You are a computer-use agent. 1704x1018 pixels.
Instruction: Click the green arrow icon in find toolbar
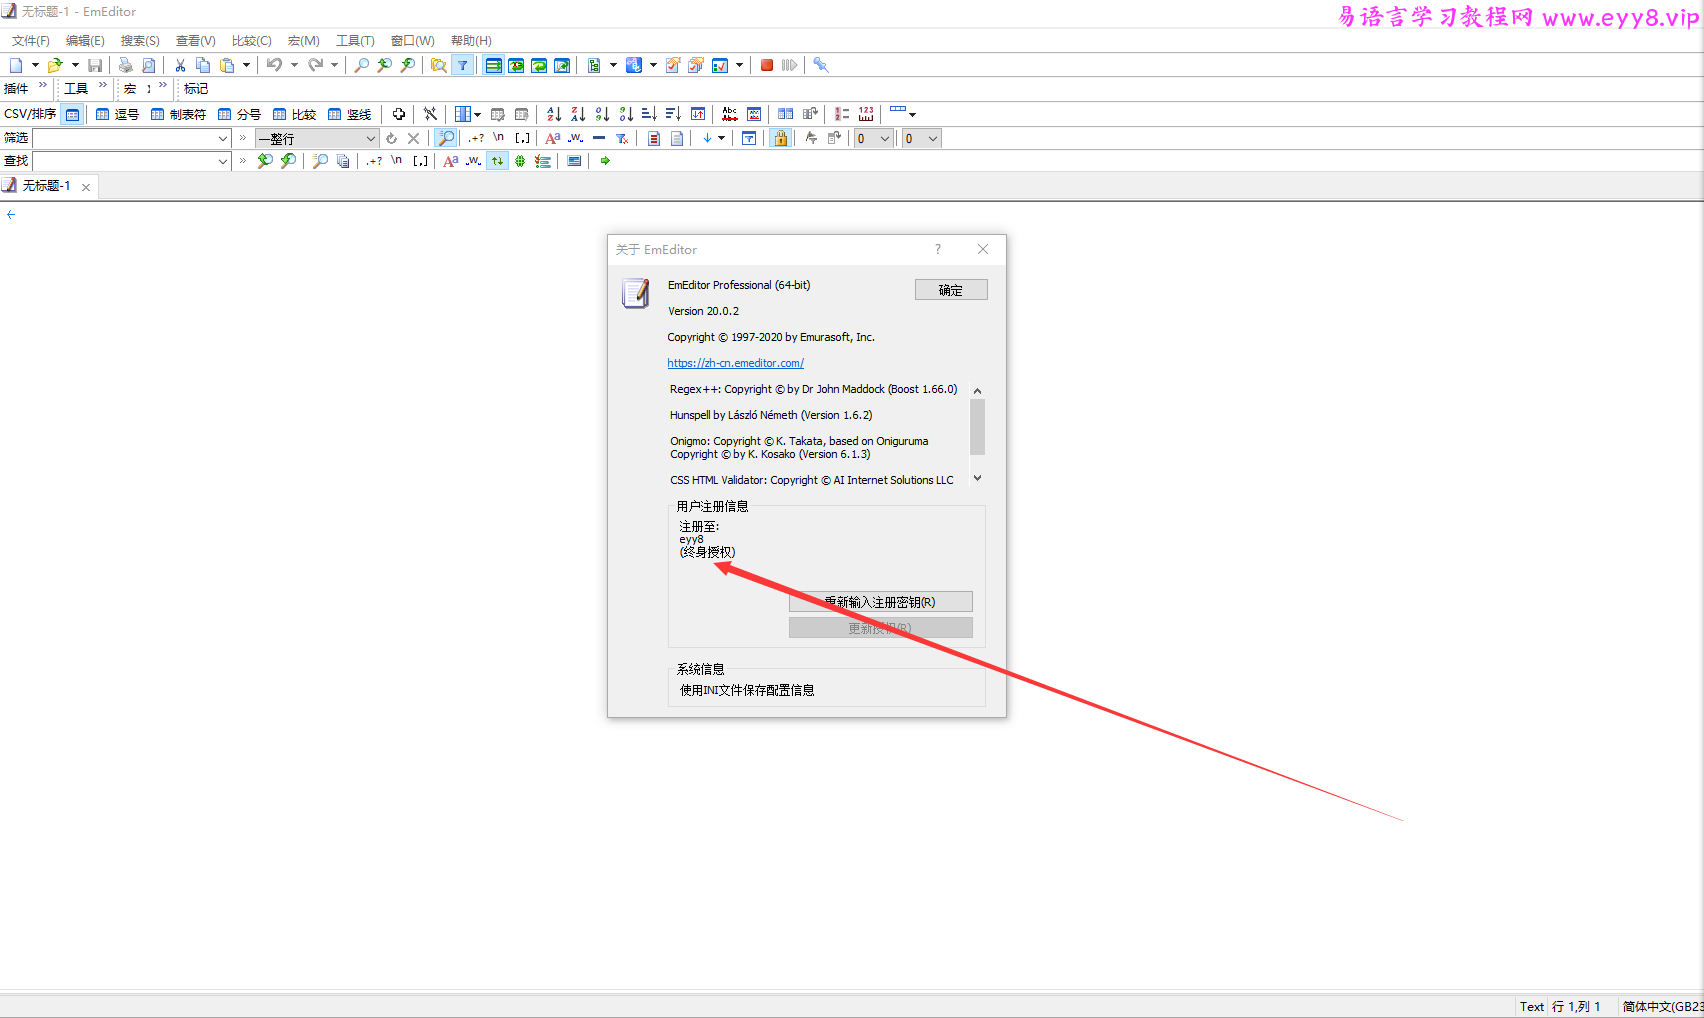click(605, 161)
